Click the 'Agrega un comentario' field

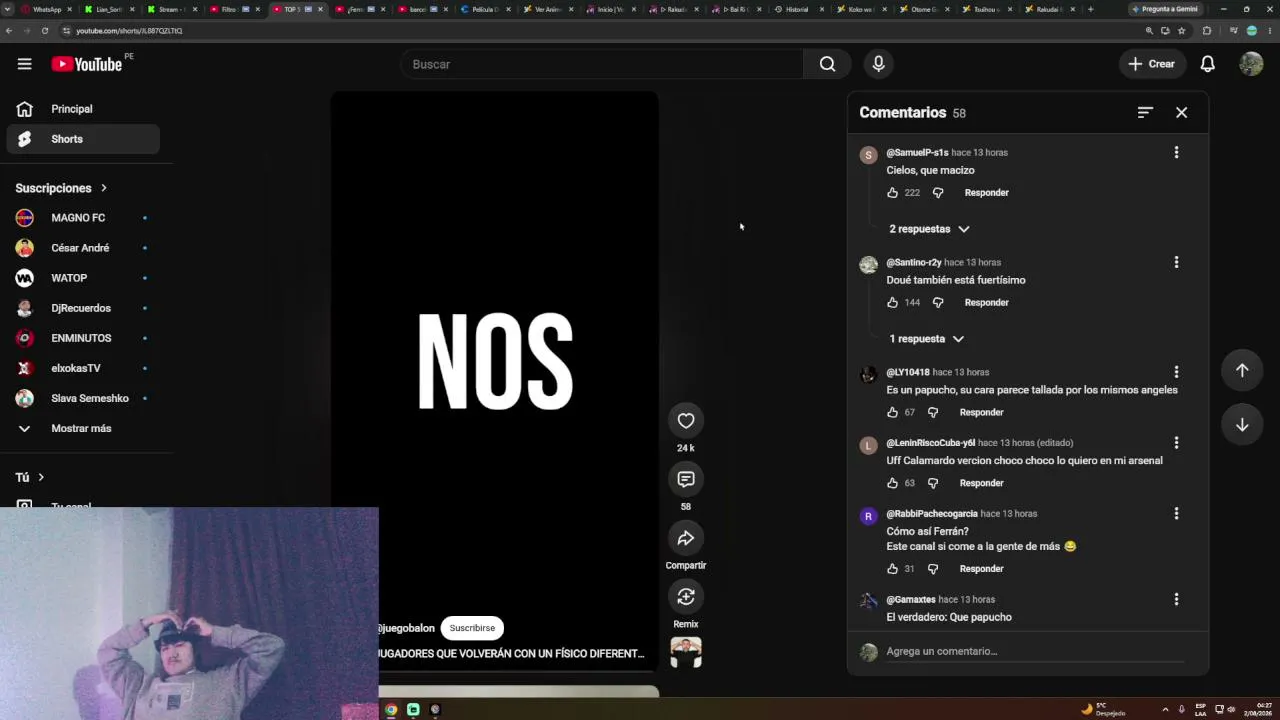click(1035, 651)
